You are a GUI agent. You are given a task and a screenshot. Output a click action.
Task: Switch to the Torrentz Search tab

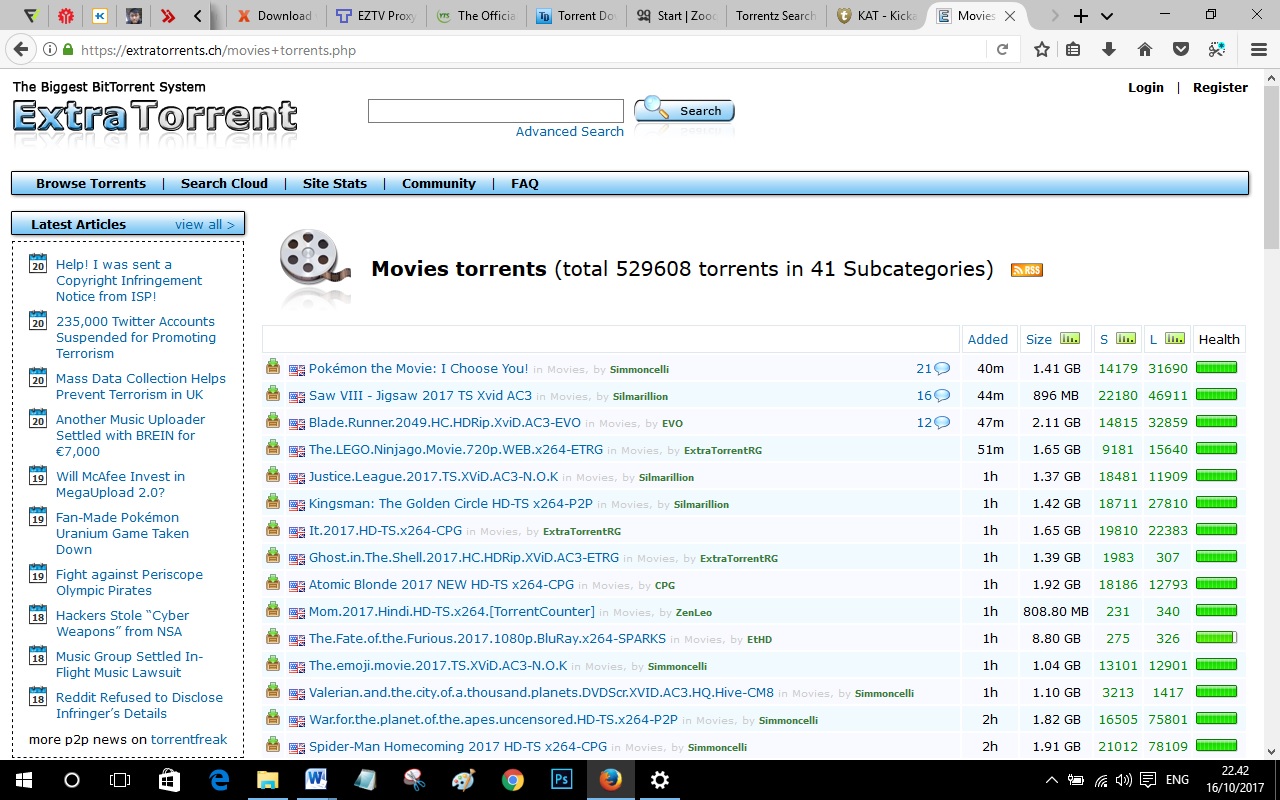775,16
